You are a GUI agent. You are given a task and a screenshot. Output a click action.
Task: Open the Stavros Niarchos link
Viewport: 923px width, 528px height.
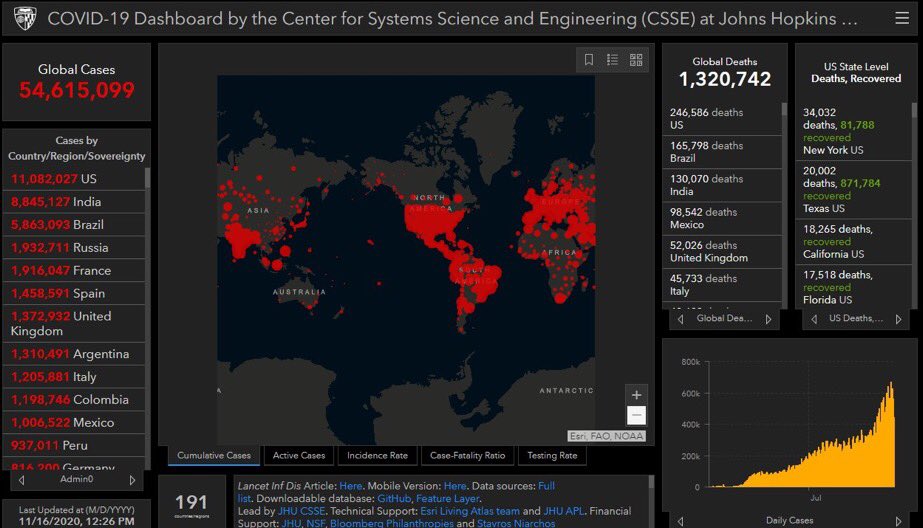pos(516,523)
